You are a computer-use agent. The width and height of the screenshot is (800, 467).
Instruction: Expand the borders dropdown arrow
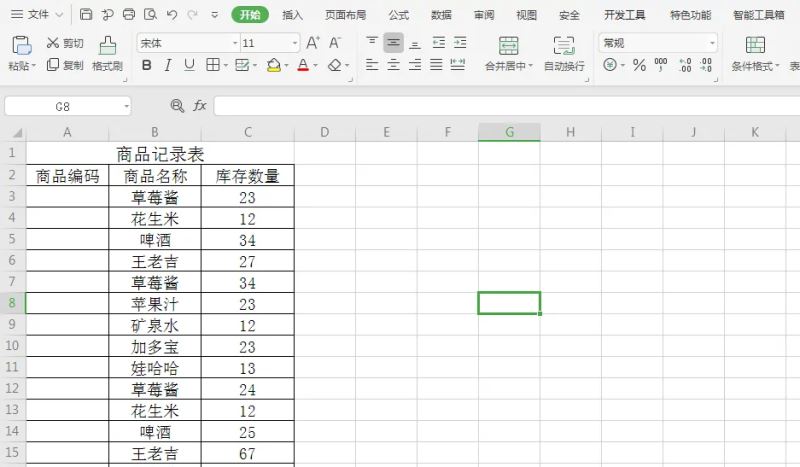pyautogui.click(x=226, y=65)
